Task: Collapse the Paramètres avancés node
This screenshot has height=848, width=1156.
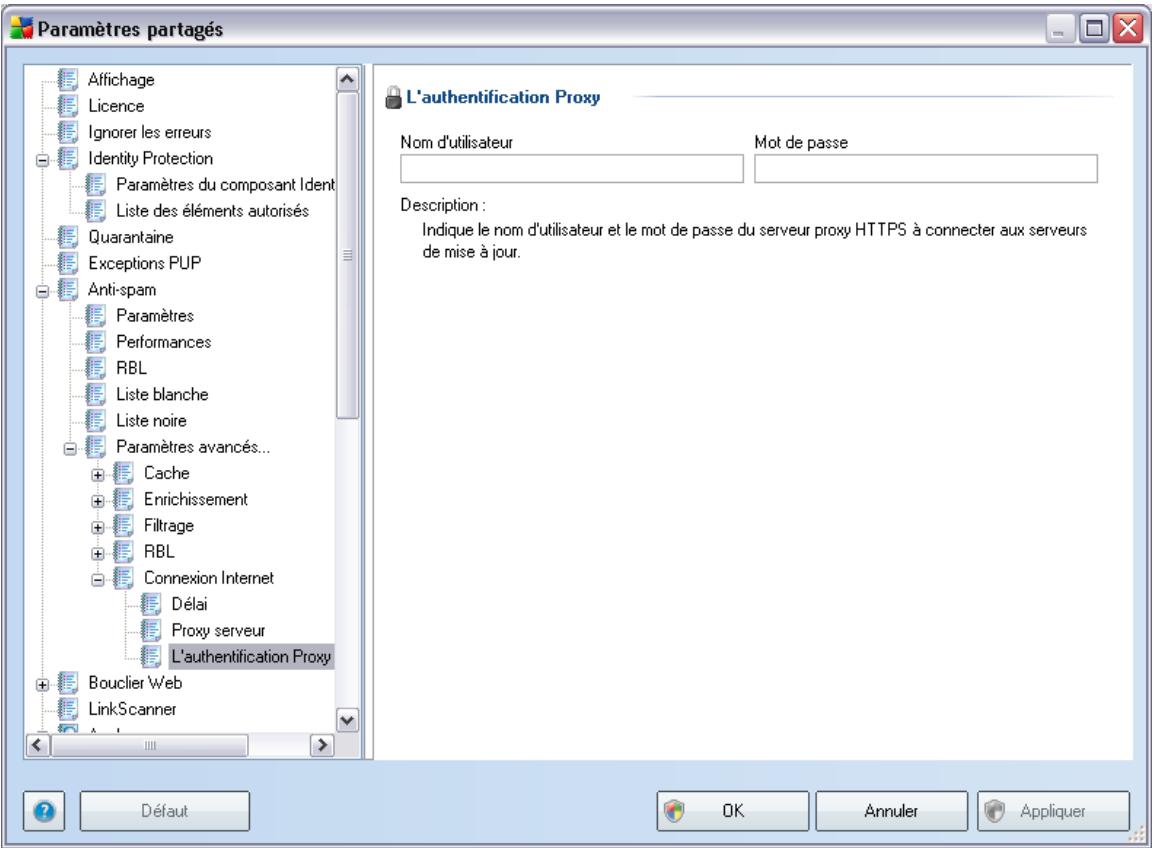Action: point(70,448)
